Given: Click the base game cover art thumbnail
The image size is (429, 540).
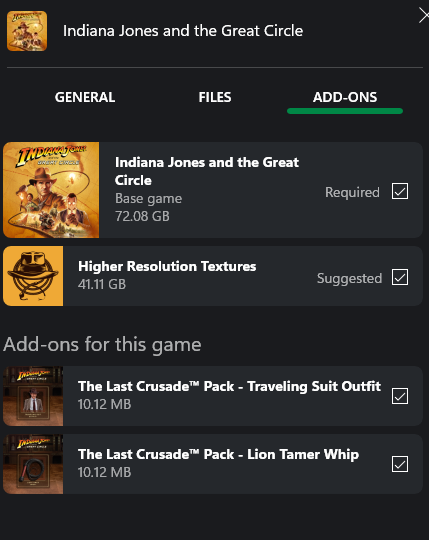Looking at the screenshot, I should 51,190.
